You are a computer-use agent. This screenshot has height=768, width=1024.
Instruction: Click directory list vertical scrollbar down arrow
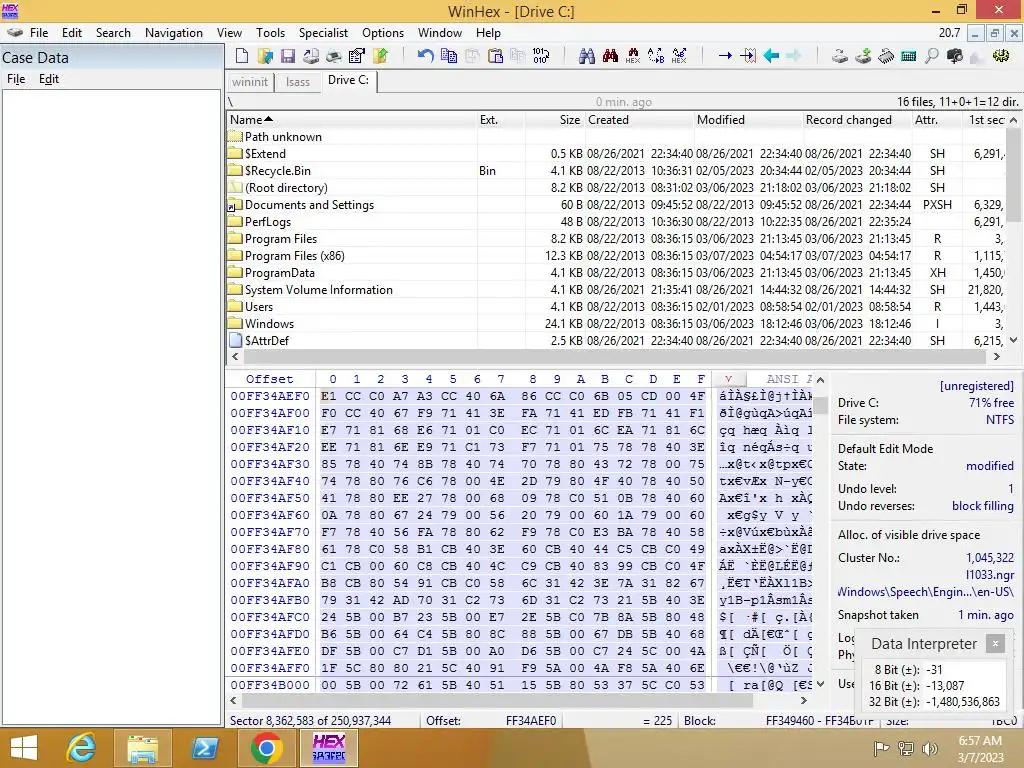point(1014,340)
